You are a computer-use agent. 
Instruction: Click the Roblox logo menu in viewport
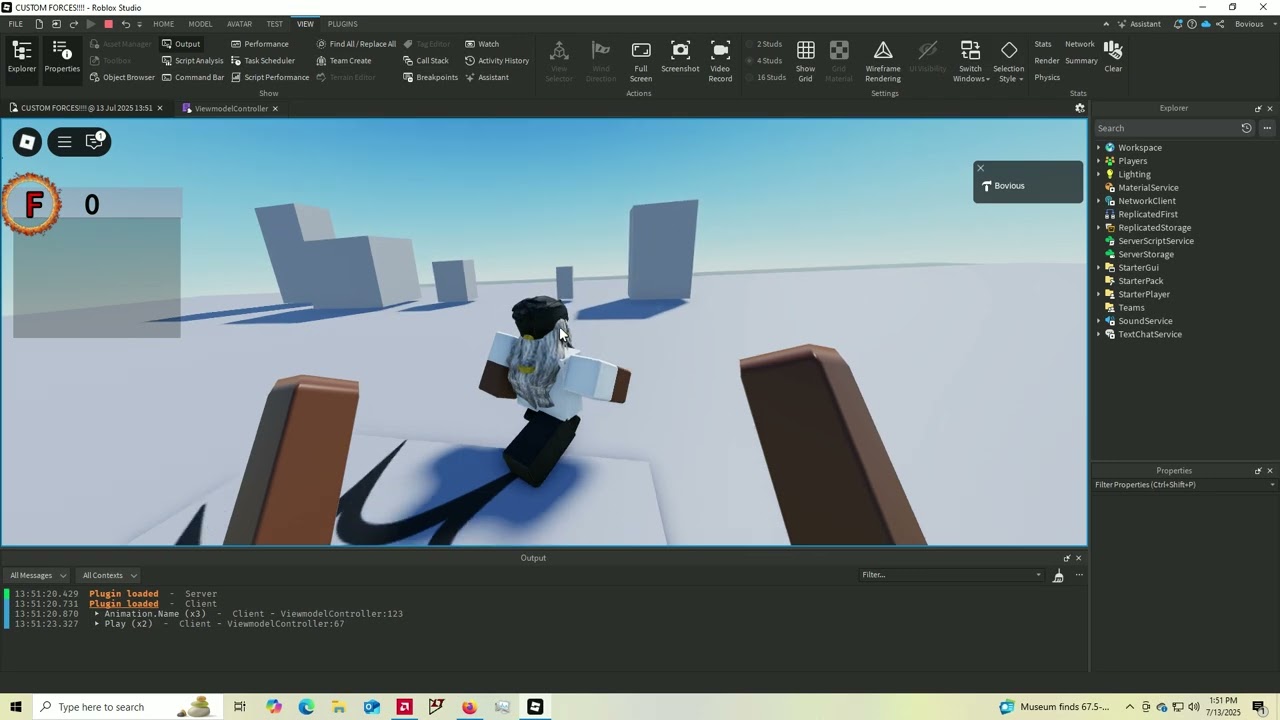pyautogui.click(x=28, y=142)
